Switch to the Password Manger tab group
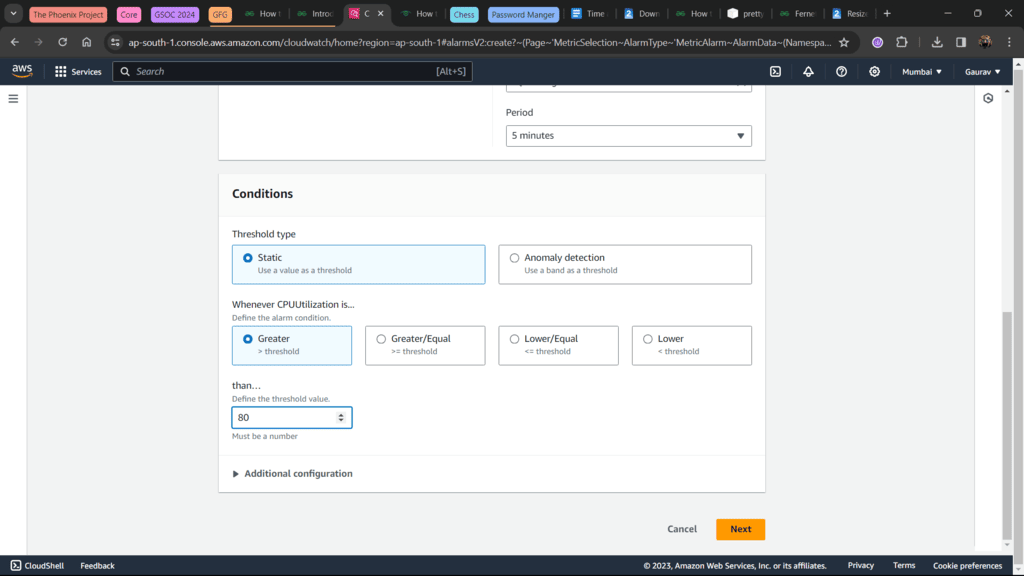 pyautogui.click(x=522, y=14)
